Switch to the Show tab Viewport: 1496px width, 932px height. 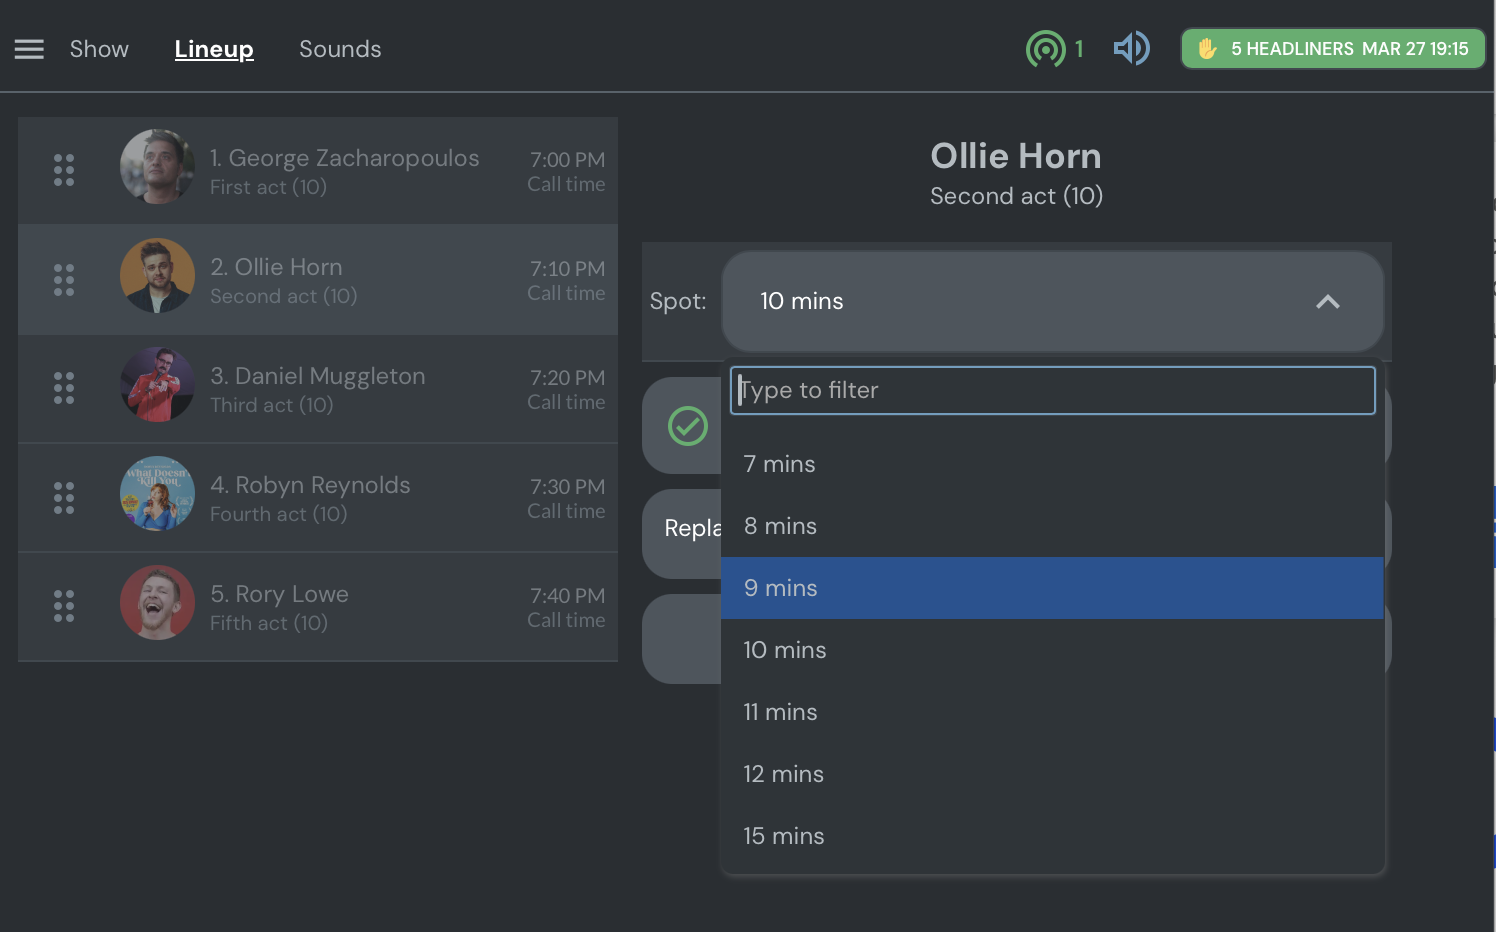[x=99, y=49]
